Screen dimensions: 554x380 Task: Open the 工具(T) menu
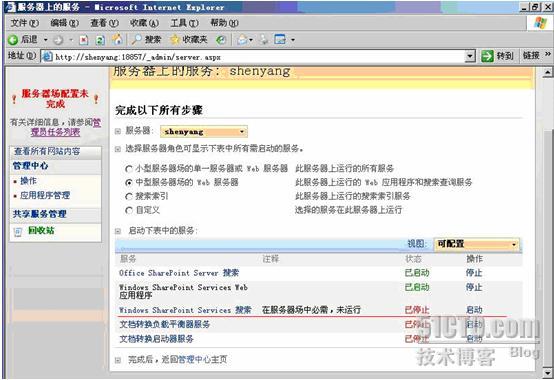tap(184, 23)
